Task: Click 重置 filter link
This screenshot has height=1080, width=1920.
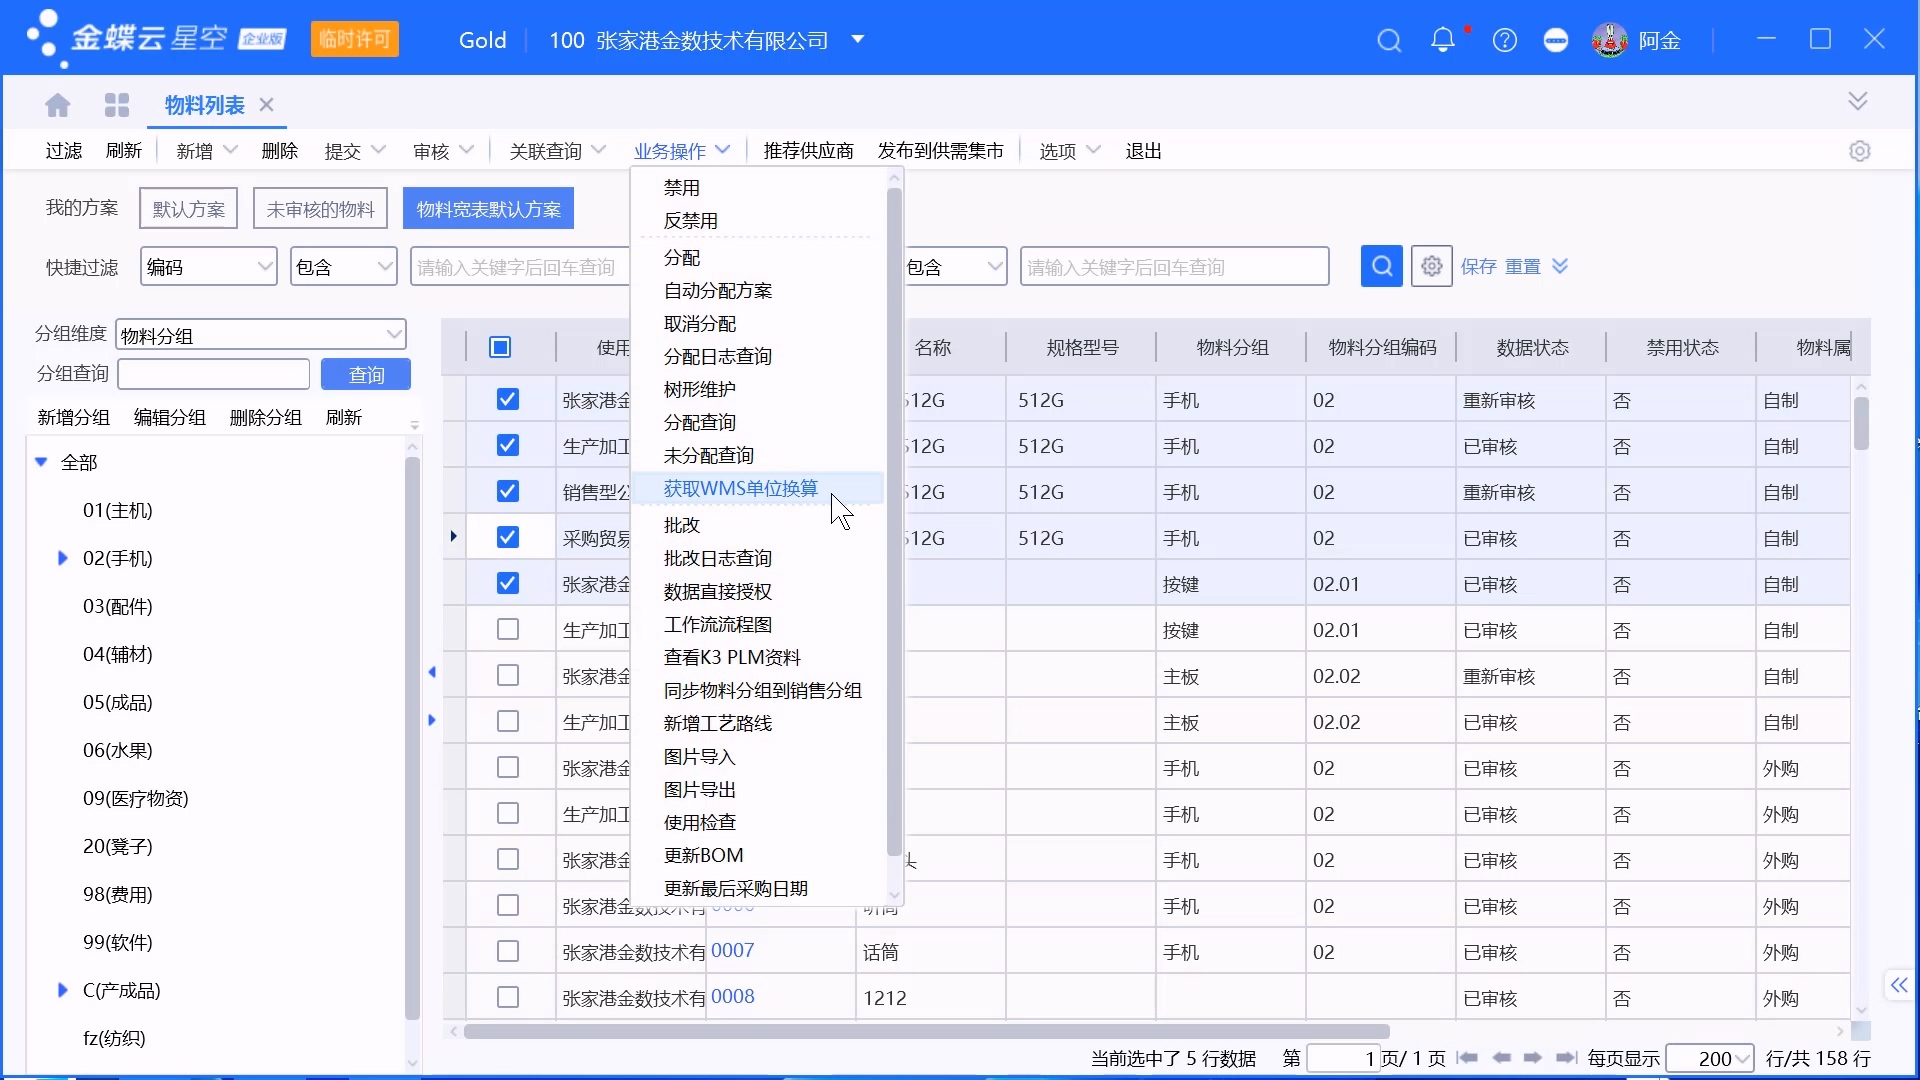Action: 1523,266
